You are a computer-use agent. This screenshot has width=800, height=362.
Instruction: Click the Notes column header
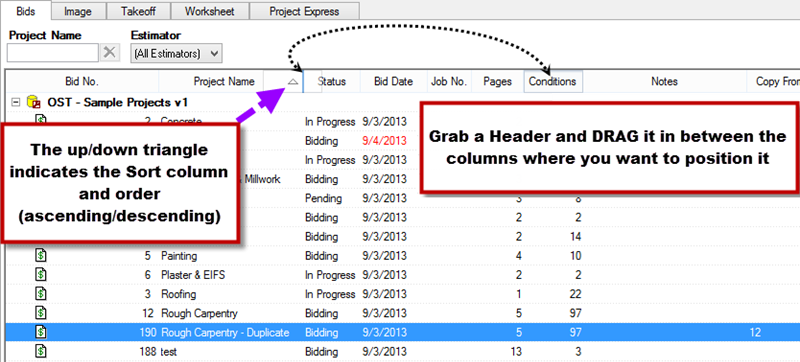664,82
